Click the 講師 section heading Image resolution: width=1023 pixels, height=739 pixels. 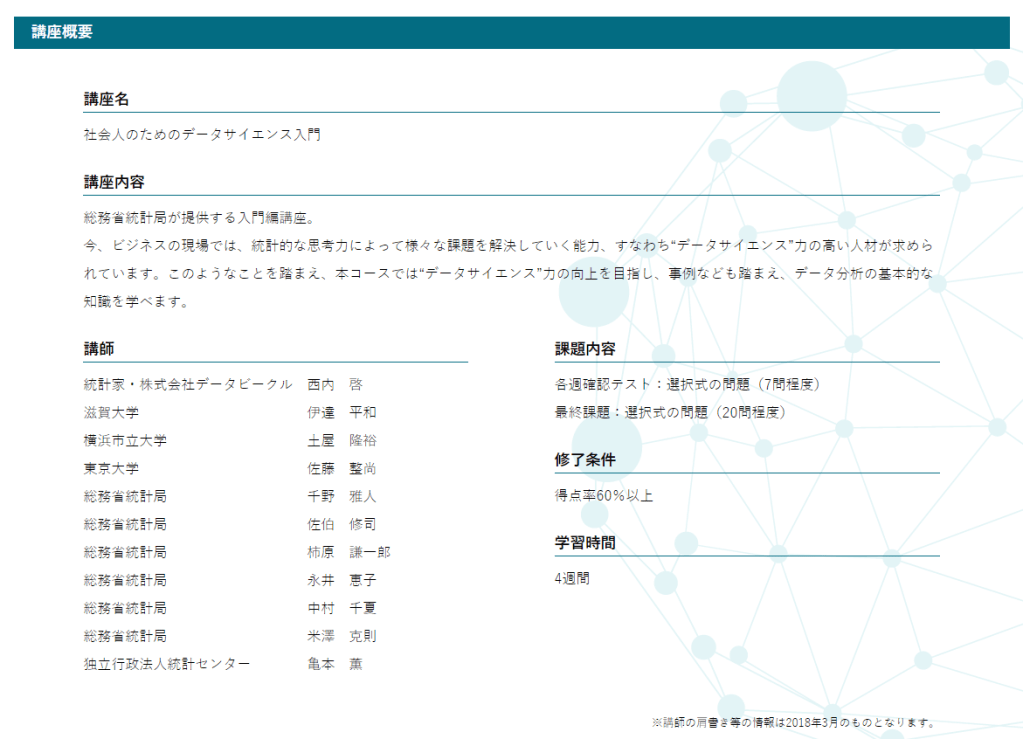99,349
